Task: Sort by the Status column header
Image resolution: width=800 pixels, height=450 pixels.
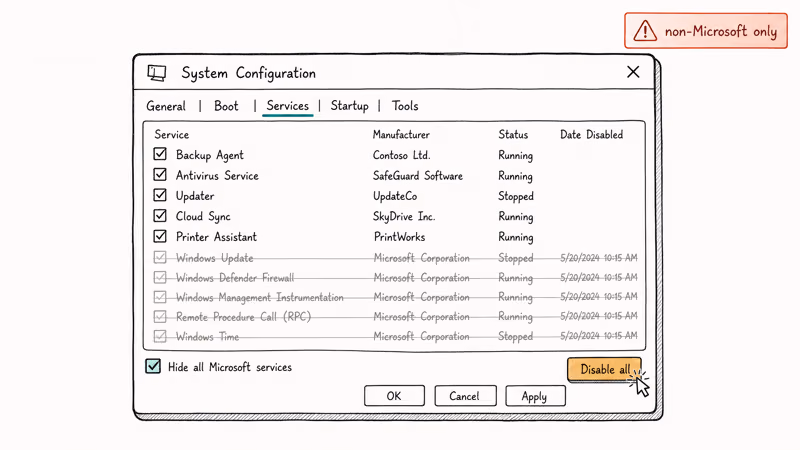Action: point(513,135)
